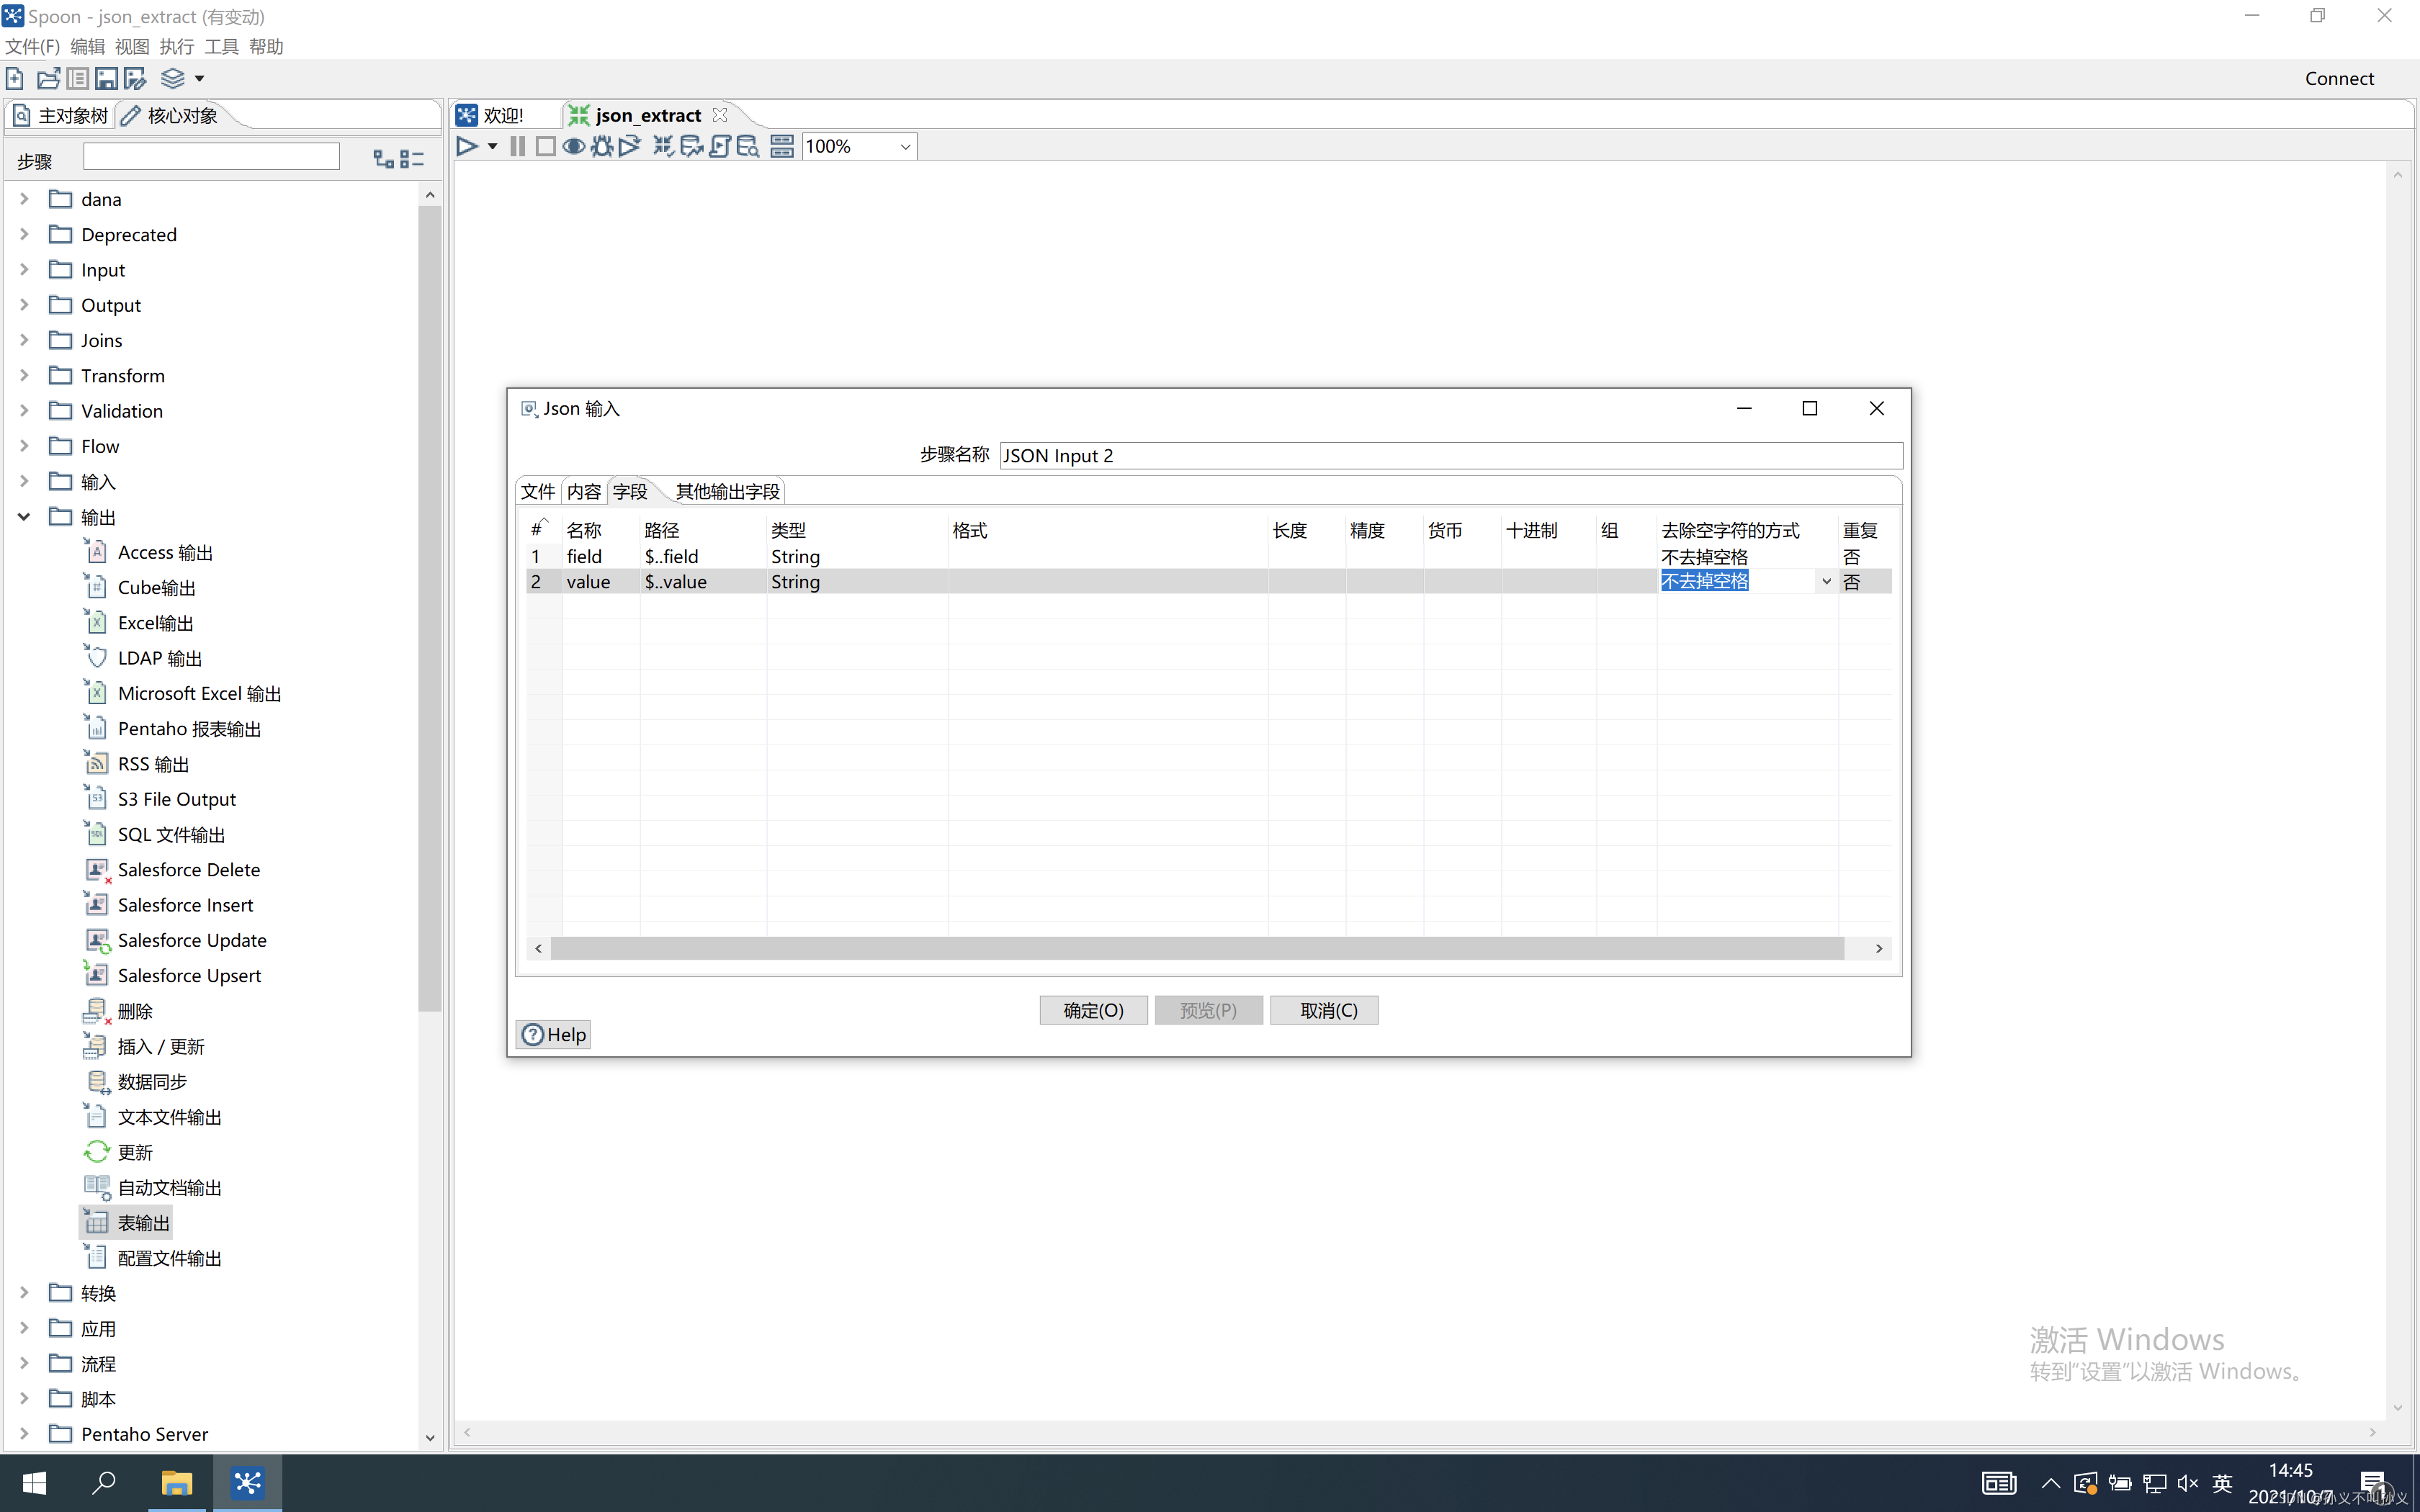Open the zoom 100% dropdown
The height and width of the screenshot is (1512, 2420).
(904, 147)
